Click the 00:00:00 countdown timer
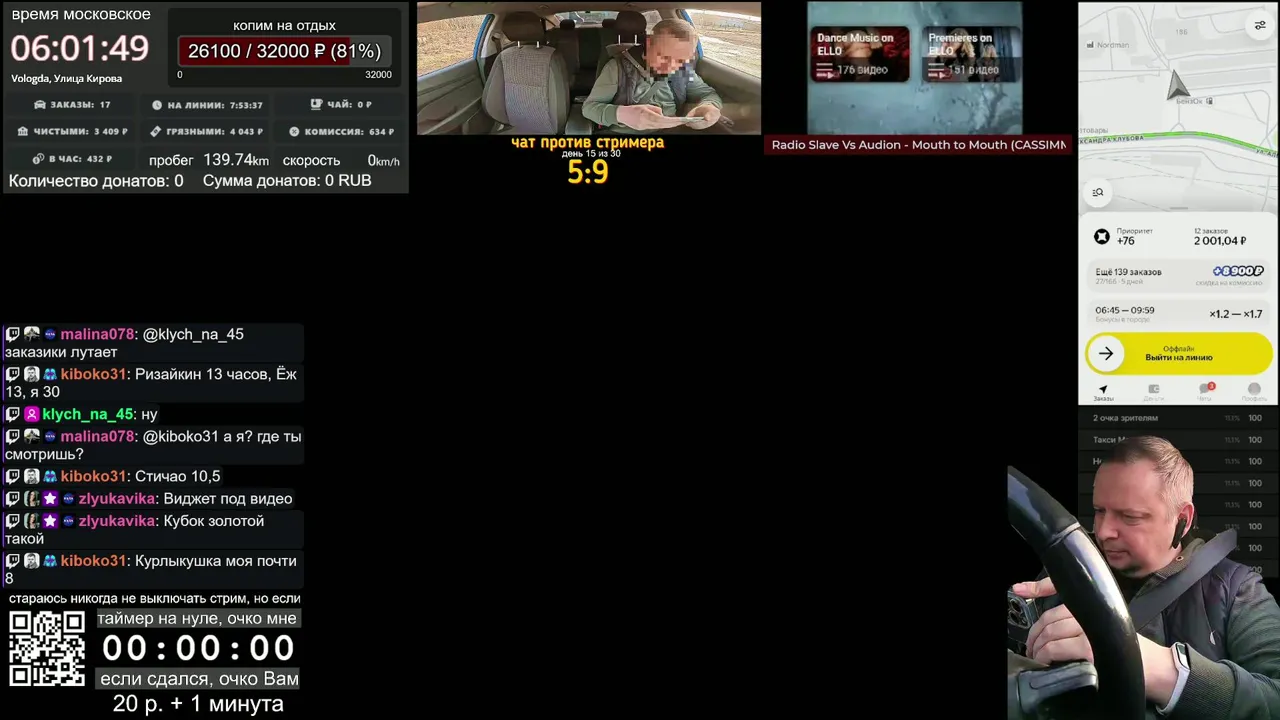The image size is (1280, 720). click(x=198, y=648)
